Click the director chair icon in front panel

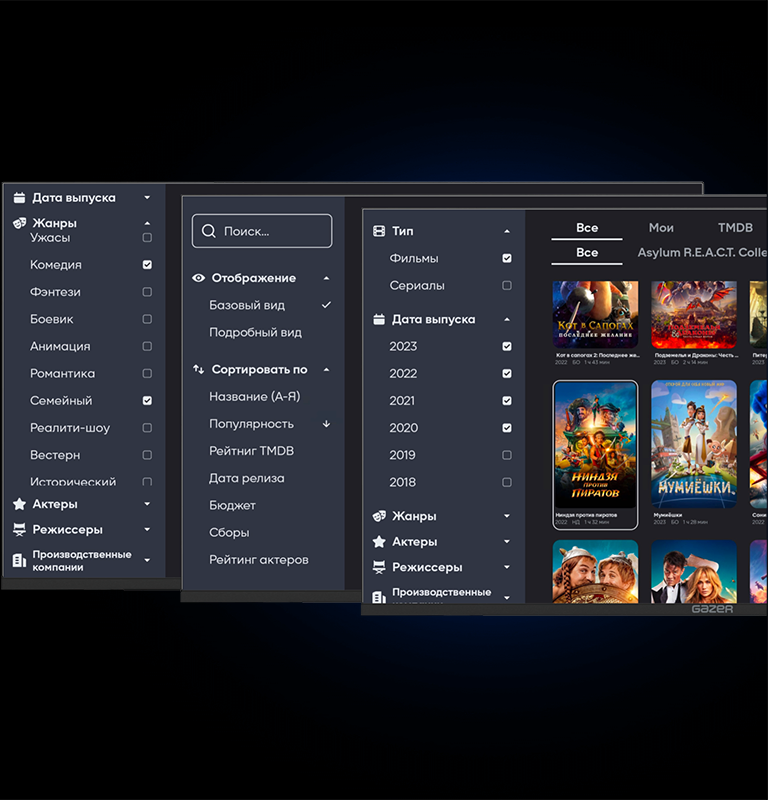pos(379,567)
